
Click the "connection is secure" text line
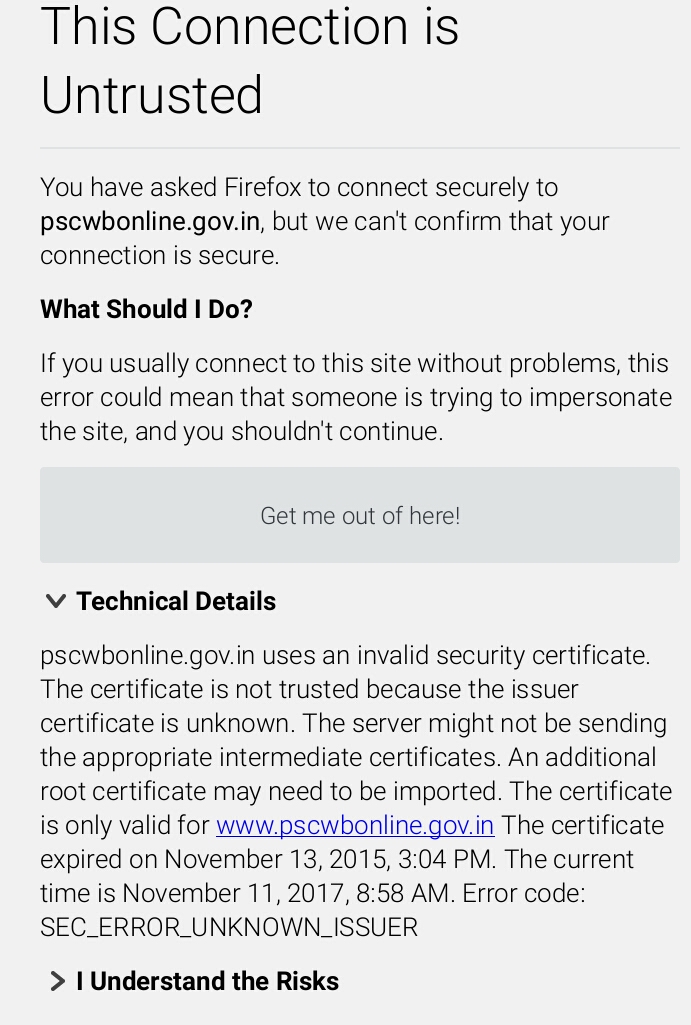pos(160,255)
